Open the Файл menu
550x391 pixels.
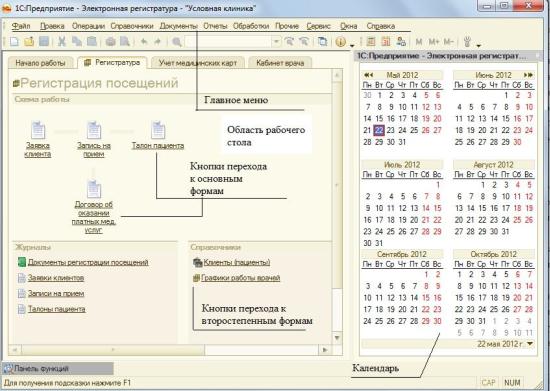click(x=21, y=26)
